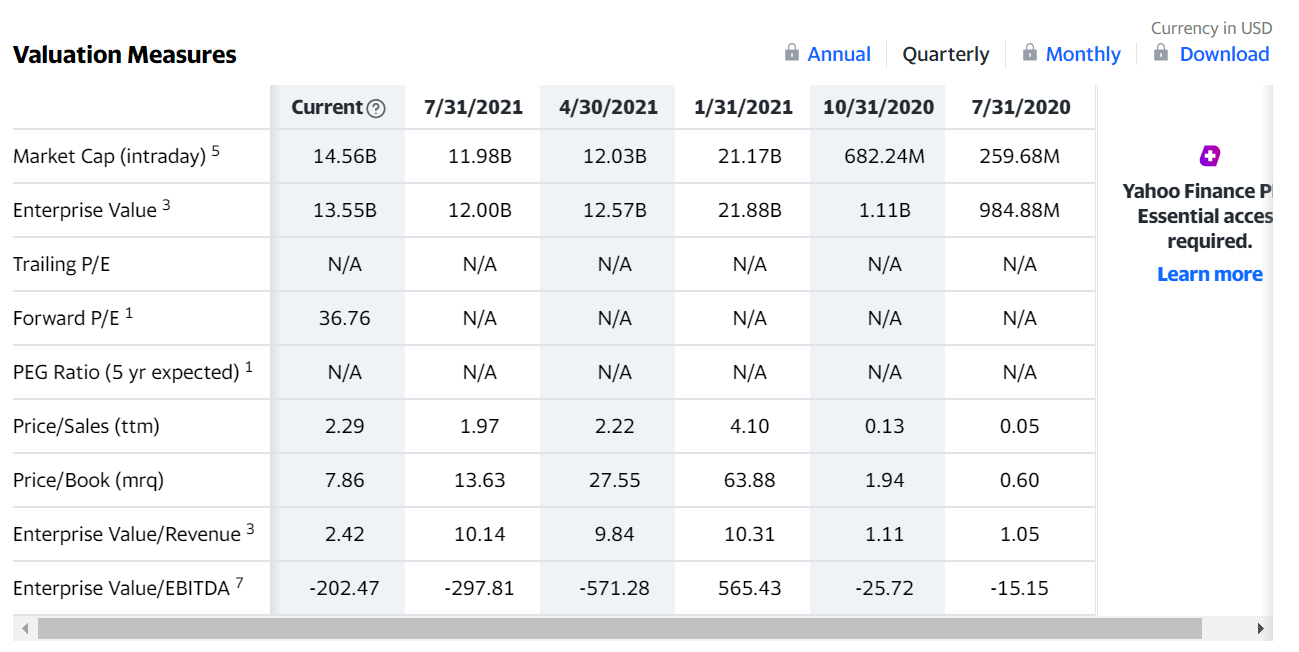Click the horizontal scrollbar thumb

tap(620, 629)
